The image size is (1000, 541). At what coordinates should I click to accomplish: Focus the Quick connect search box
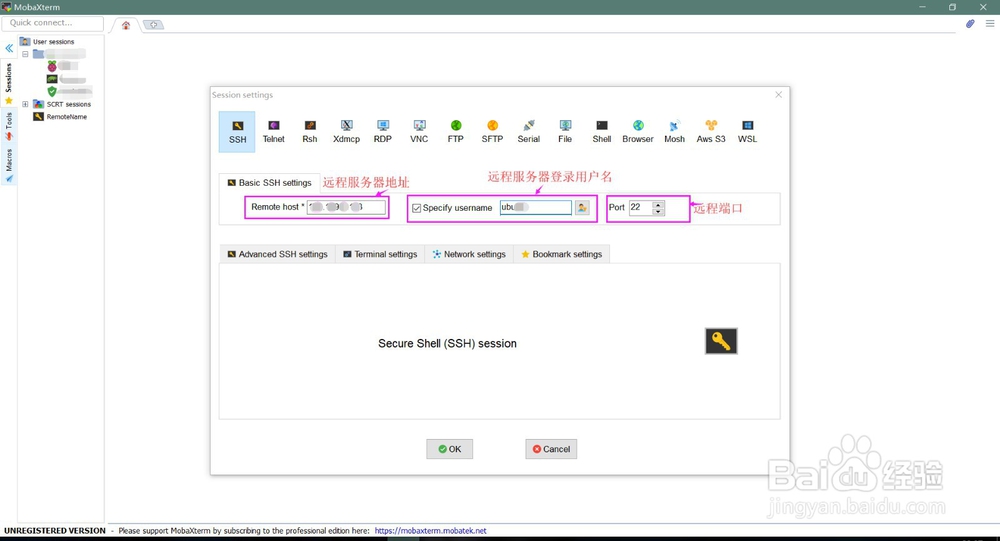coord(53,23)
